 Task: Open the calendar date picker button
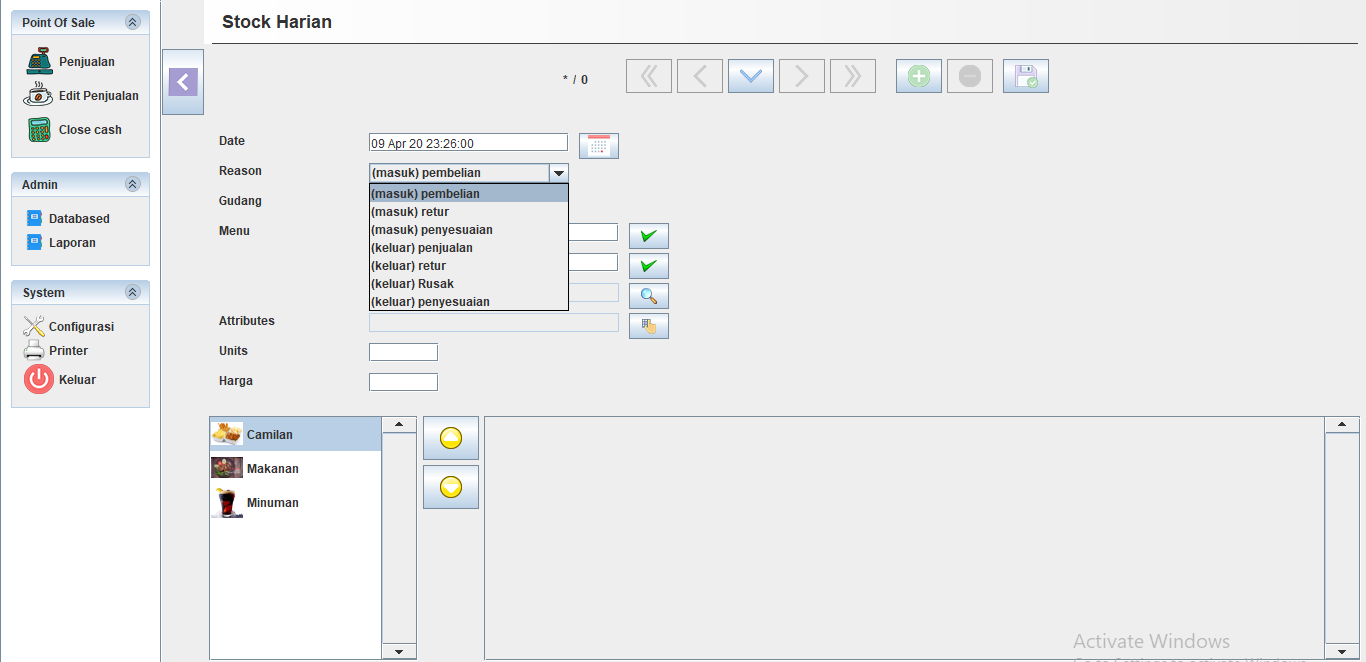pos(599,146)
